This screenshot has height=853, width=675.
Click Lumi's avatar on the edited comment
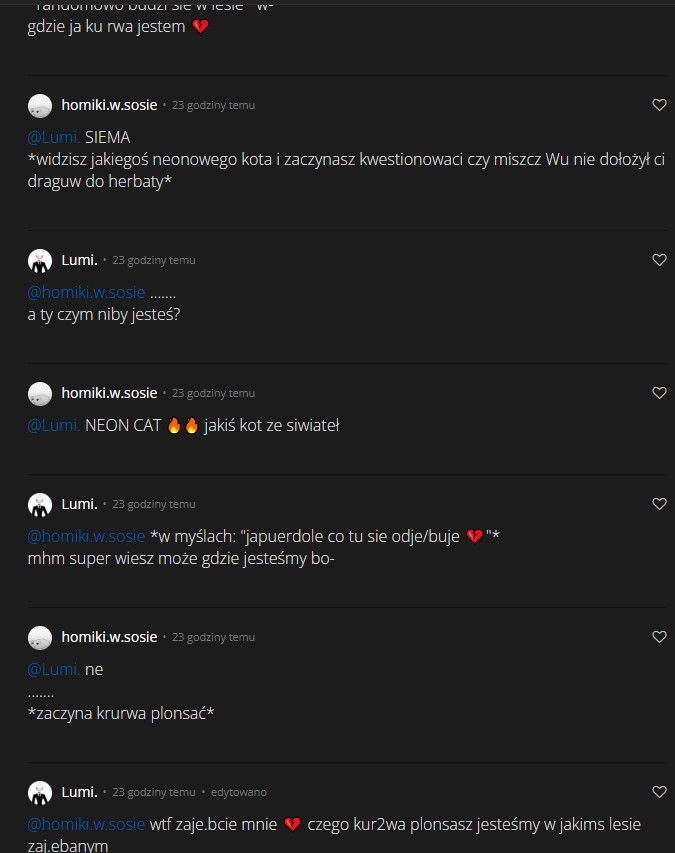coord(40,793)
